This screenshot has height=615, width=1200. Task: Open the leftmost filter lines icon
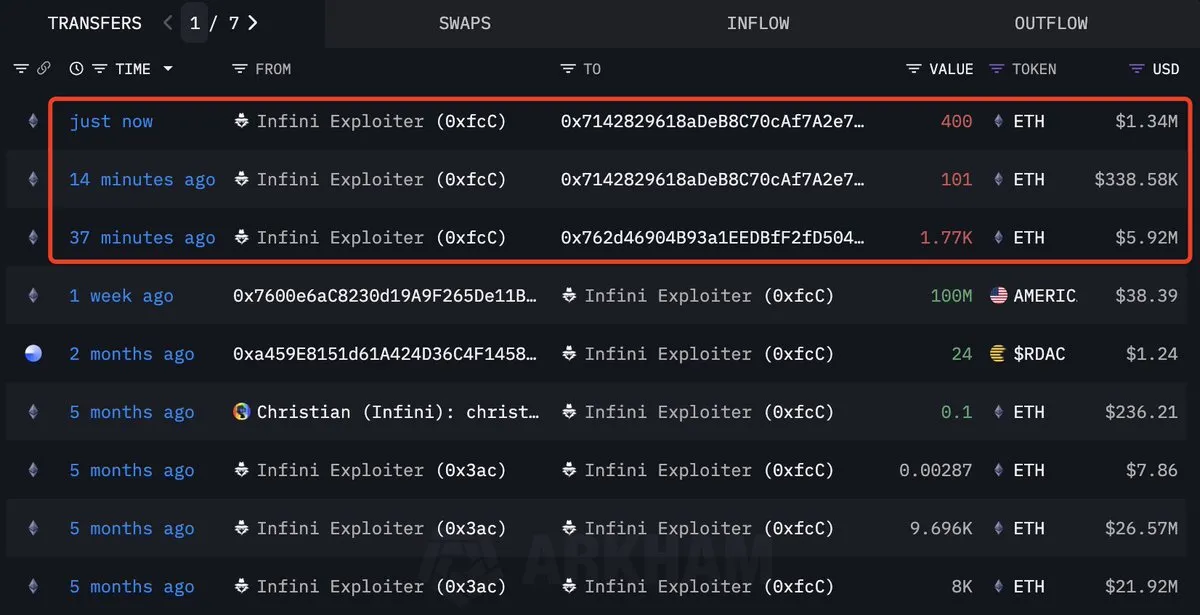(21, 69)
